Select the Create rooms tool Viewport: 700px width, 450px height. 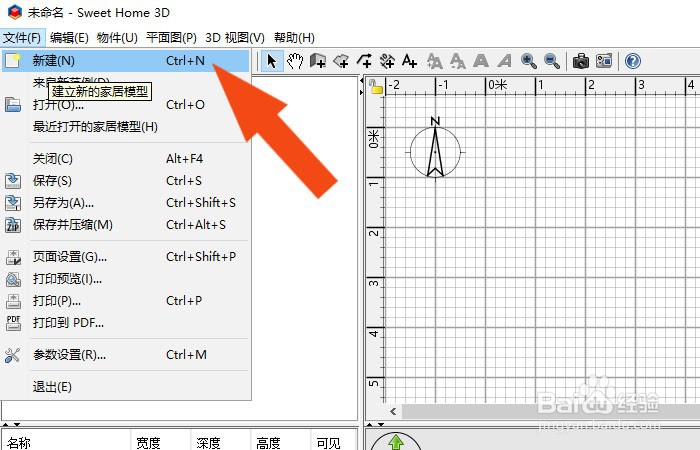click(x=341, y=61)
